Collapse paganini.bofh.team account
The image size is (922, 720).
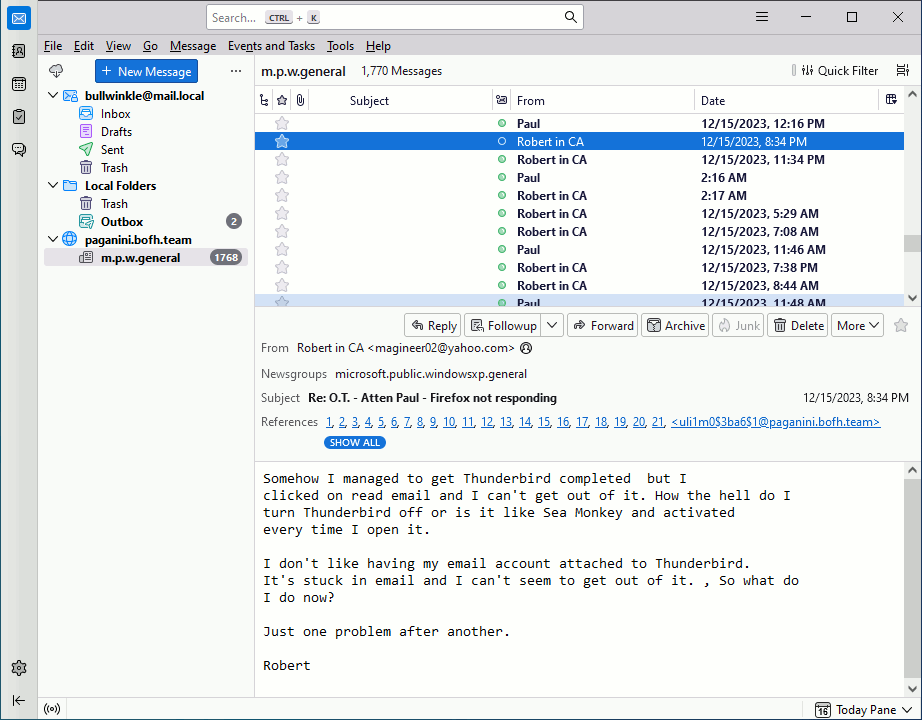(x=53, y=239)
